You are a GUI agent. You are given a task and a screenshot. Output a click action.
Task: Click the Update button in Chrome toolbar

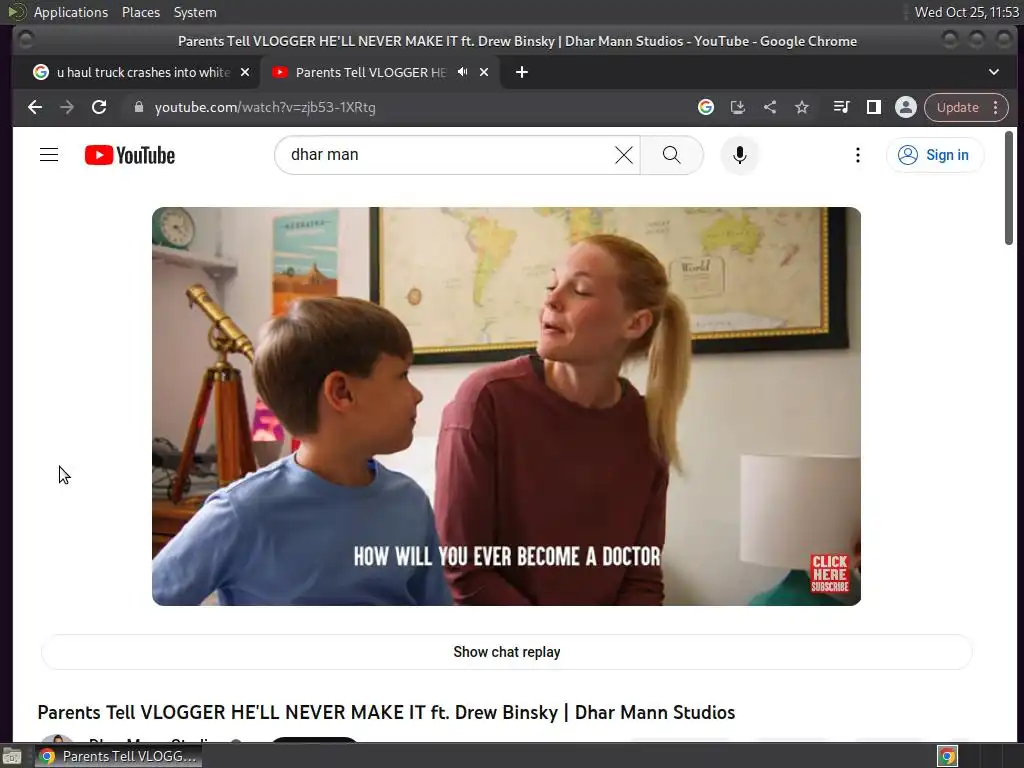(957, 107)
